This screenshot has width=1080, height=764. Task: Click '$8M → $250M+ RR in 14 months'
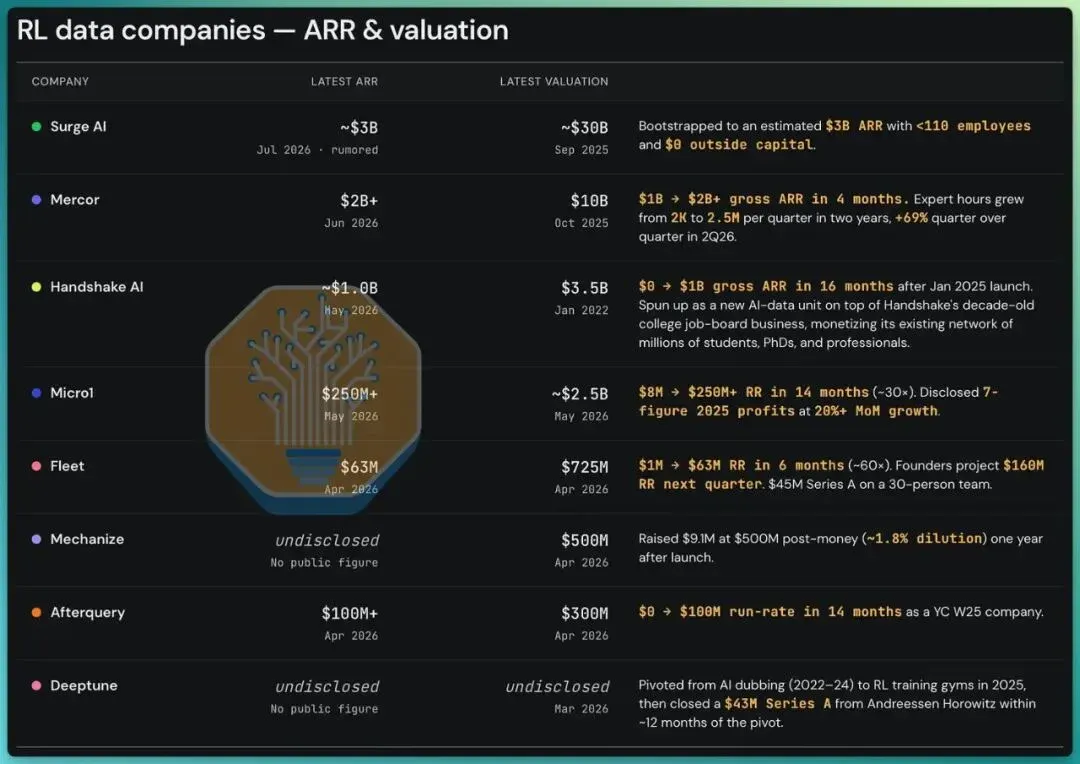tap(754, 392)
